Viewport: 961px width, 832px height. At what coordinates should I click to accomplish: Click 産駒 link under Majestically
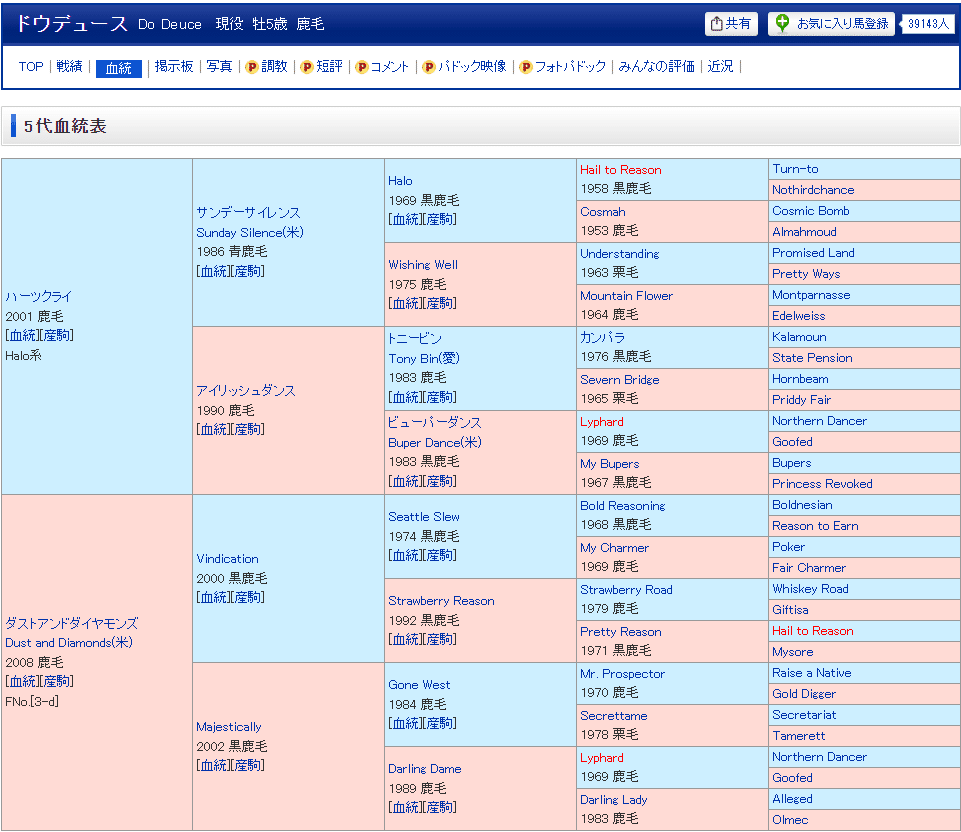pos(248,765)
